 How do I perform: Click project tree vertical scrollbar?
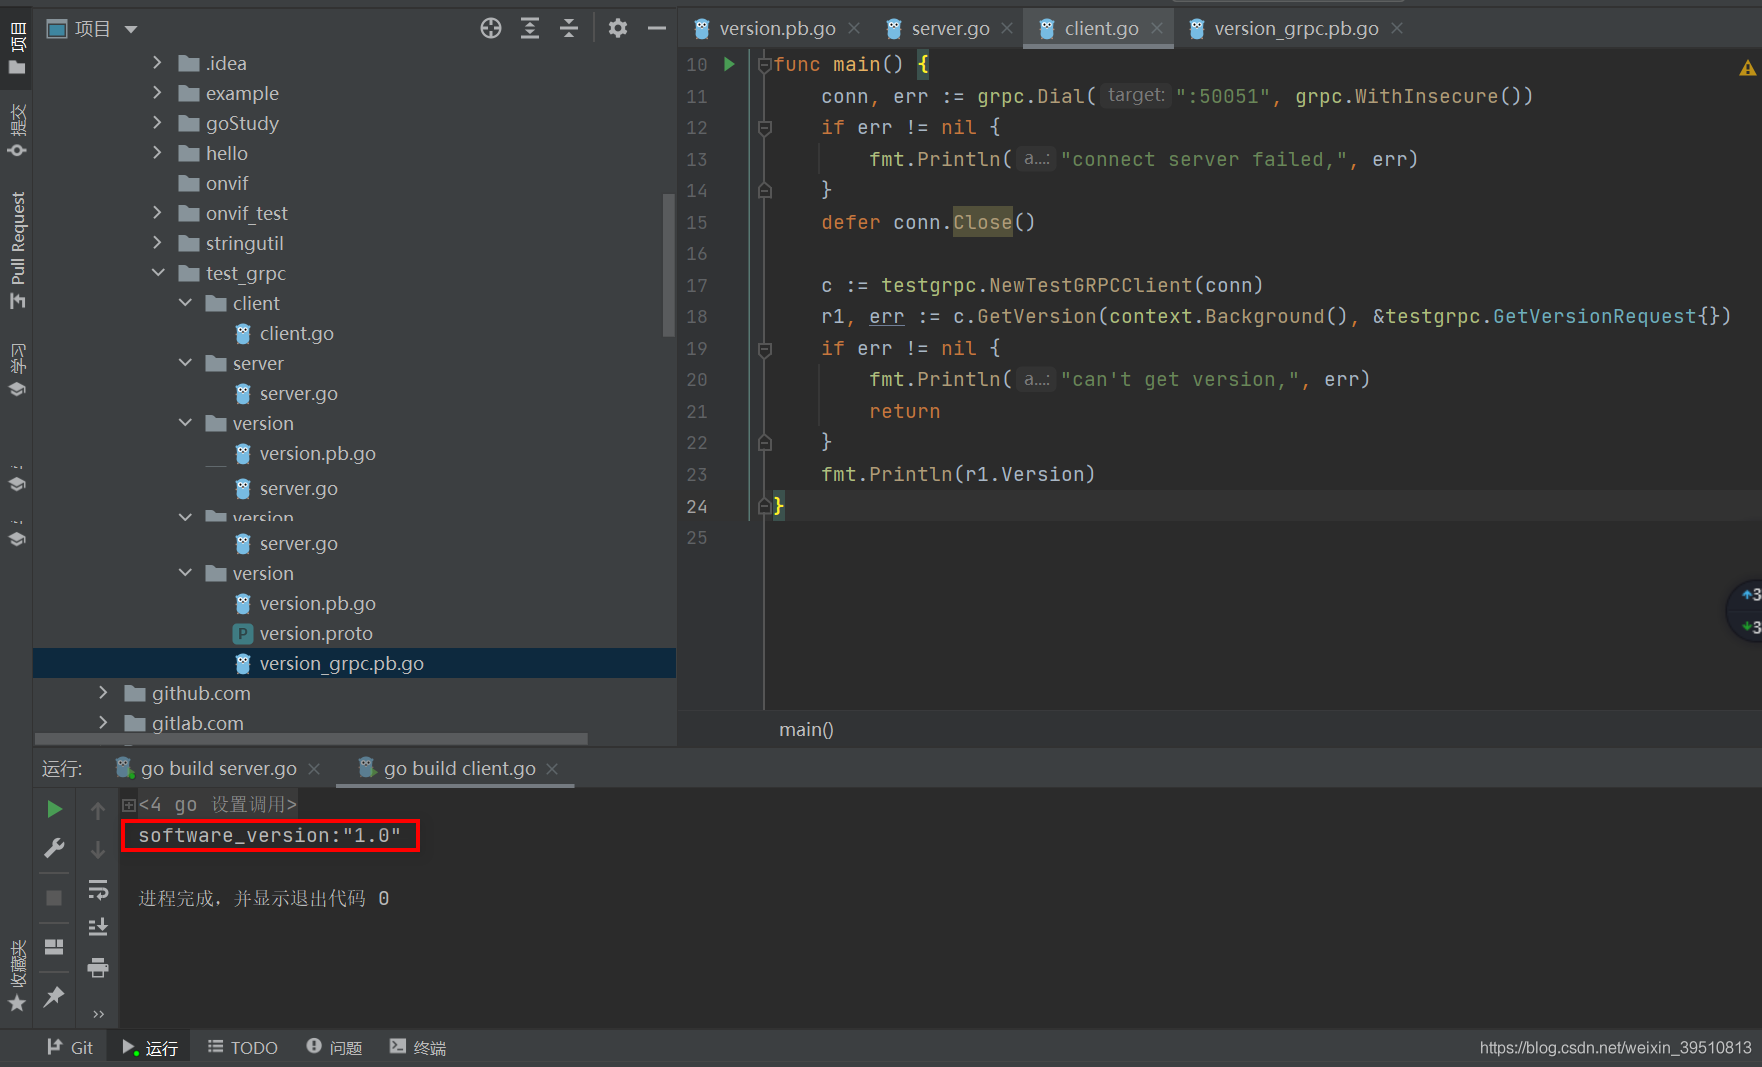tap(668, 265)
